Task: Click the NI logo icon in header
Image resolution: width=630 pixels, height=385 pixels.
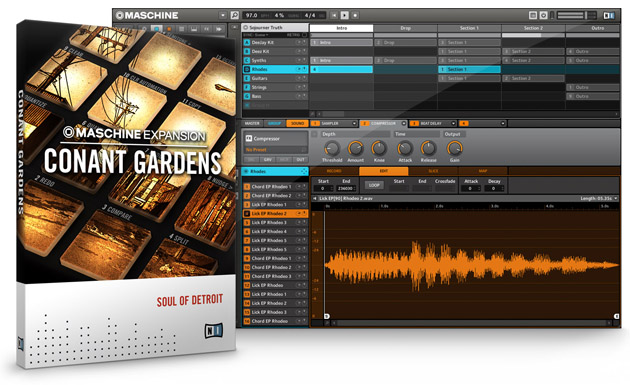Action: click(609, 16)
